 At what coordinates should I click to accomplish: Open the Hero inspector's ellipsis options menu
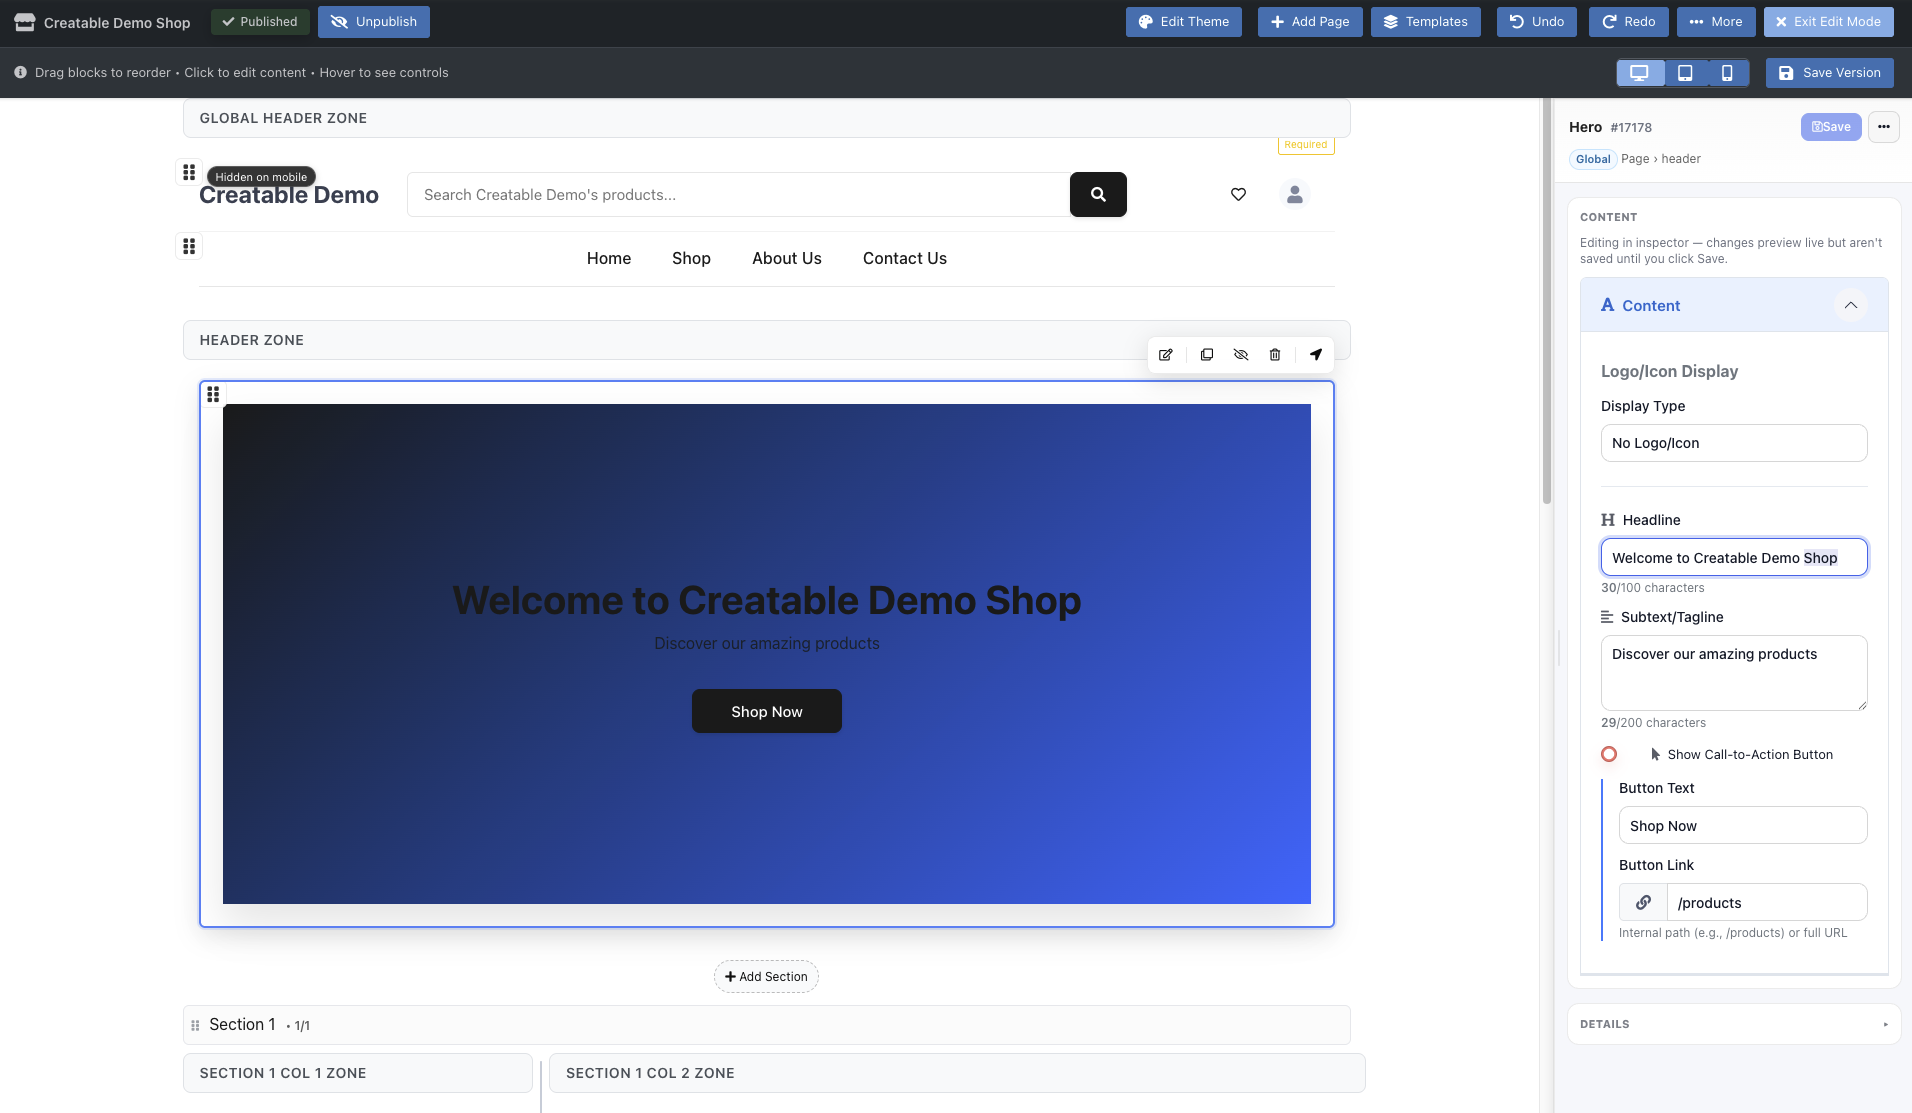pos(1885,127)
